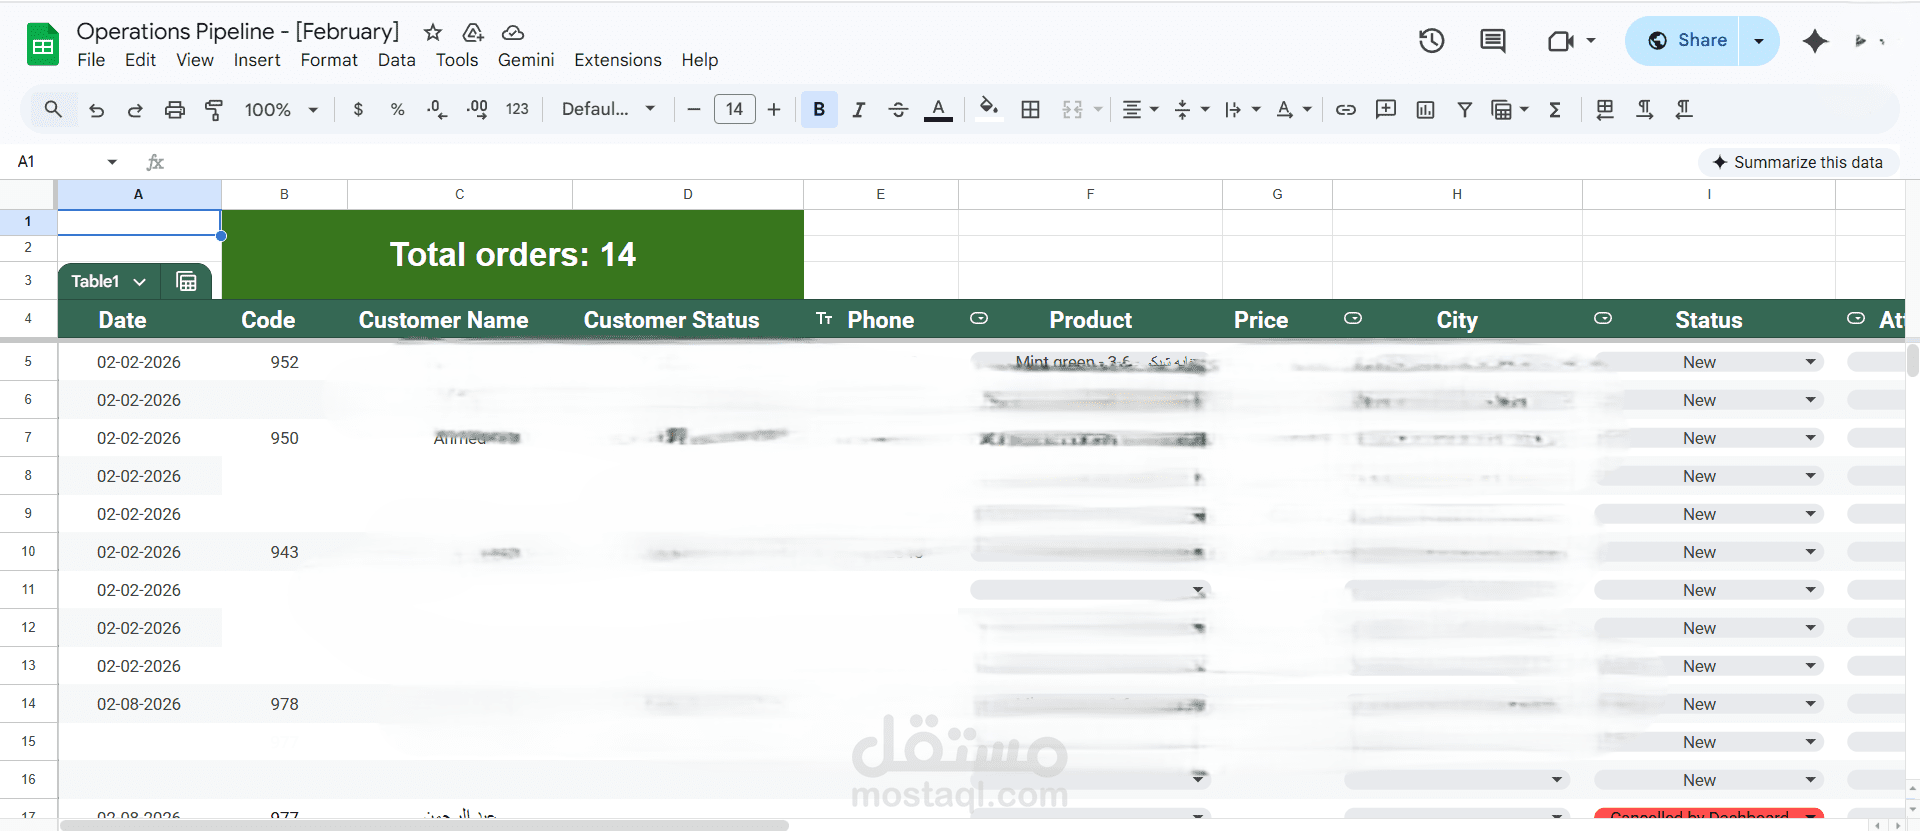
Task: Increase the font size
Action: (774, 110)
